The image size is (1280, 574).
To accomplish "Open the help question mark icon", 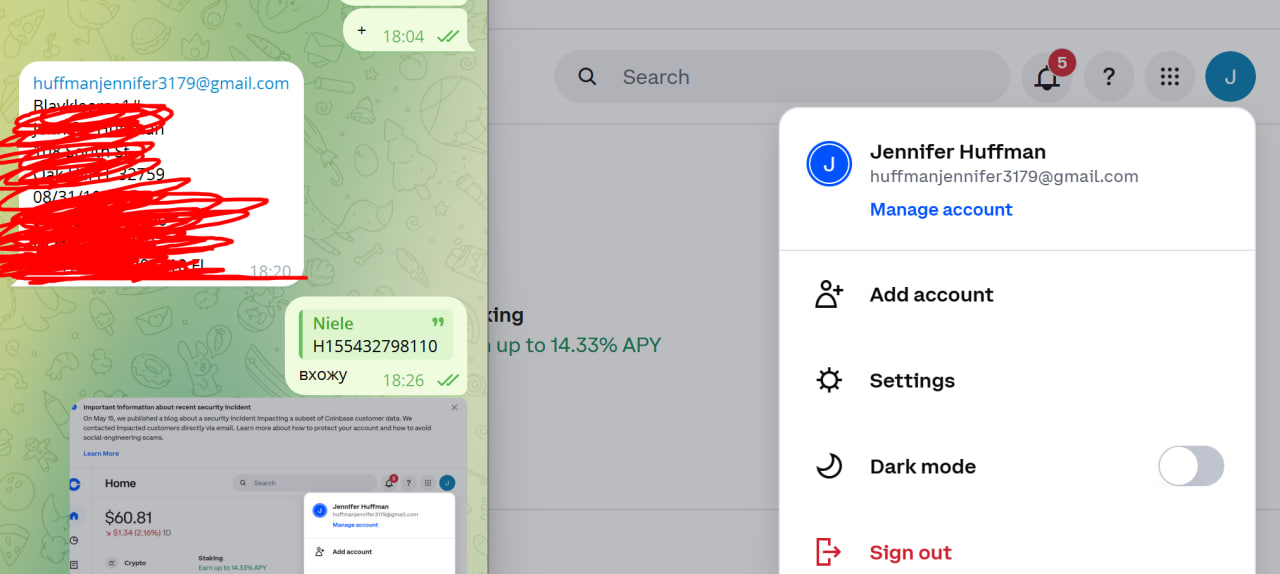I will coord(1109,77).
